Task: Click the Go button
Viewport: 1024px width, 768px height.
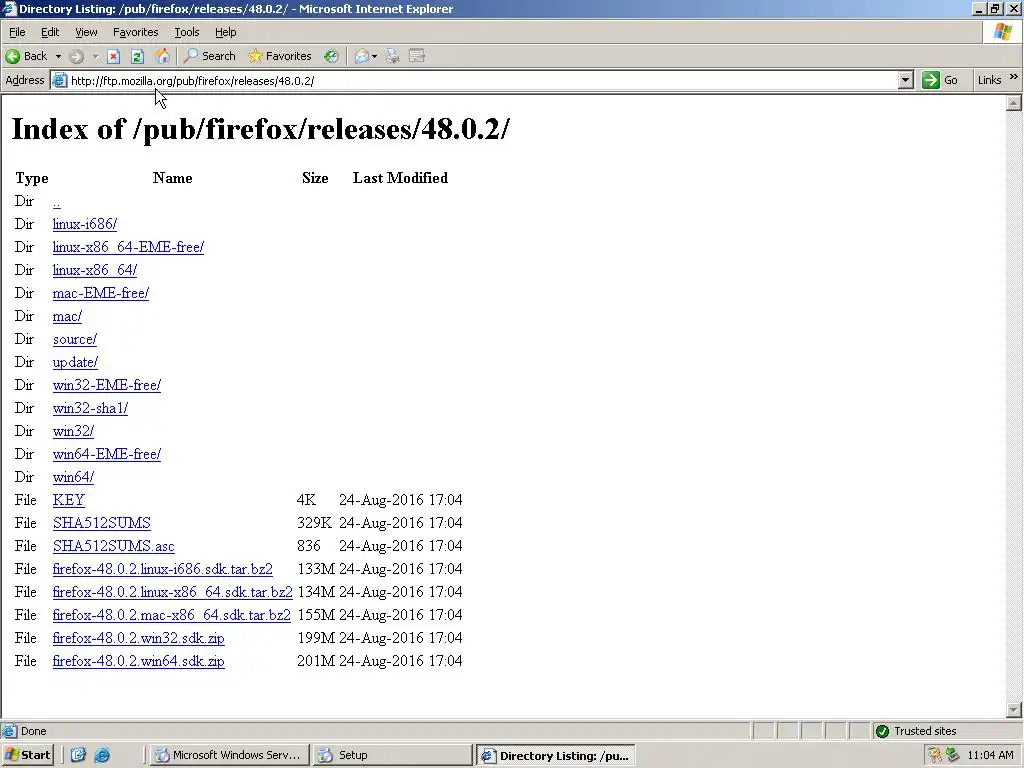Action: pos(940,80)
